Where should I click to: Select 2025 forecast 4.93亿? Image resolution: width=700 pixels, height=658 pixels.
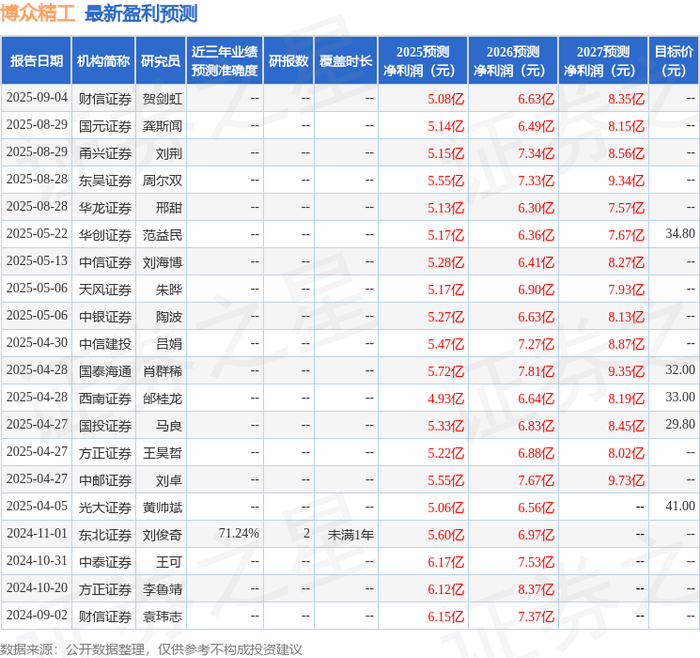pyautogui.click(x=446, y=398)
